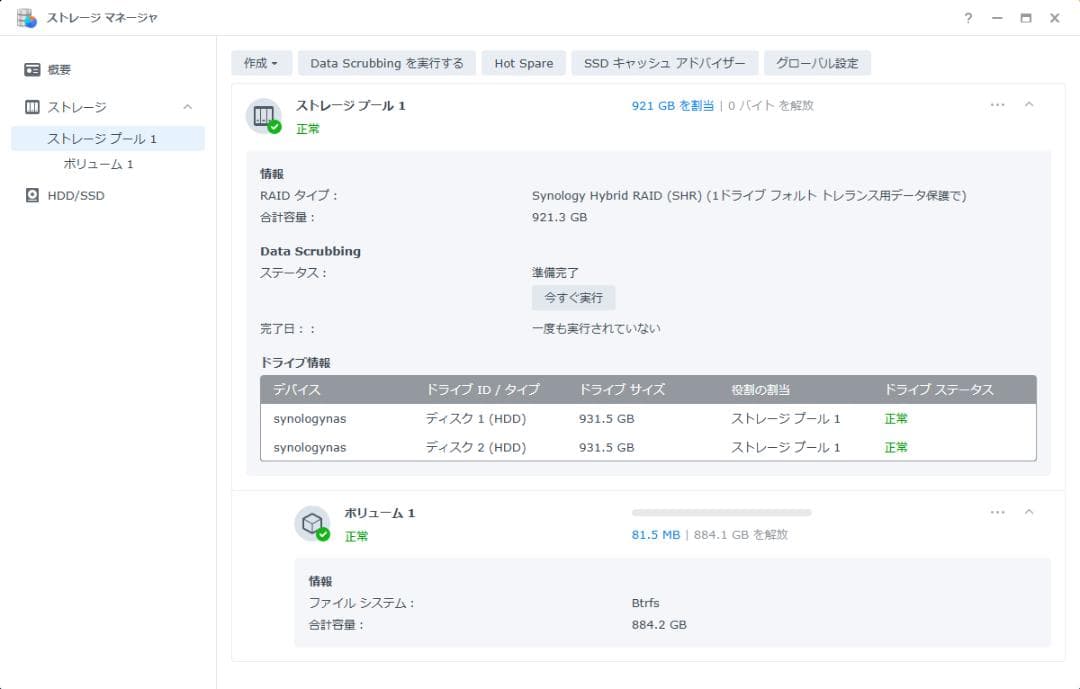Open the 作成 dropdown menu

(x=260, y=62)
